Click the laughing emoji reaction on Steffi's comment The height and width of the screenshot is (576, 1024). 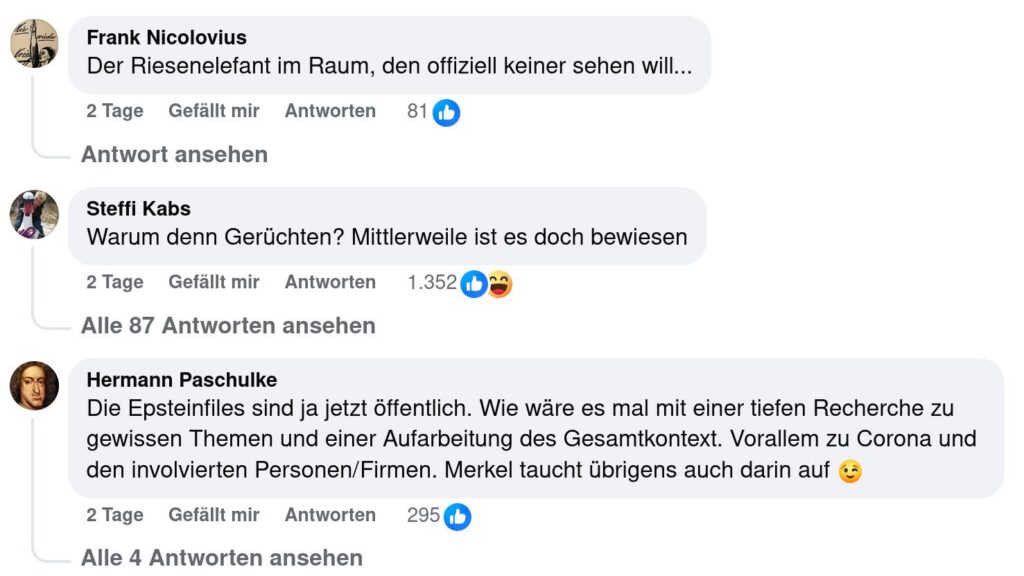(x=498, y=284)
